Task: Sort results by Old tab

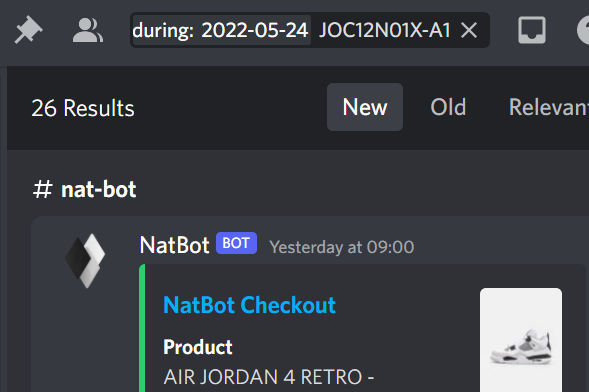Action: click(x=448, y=107)
